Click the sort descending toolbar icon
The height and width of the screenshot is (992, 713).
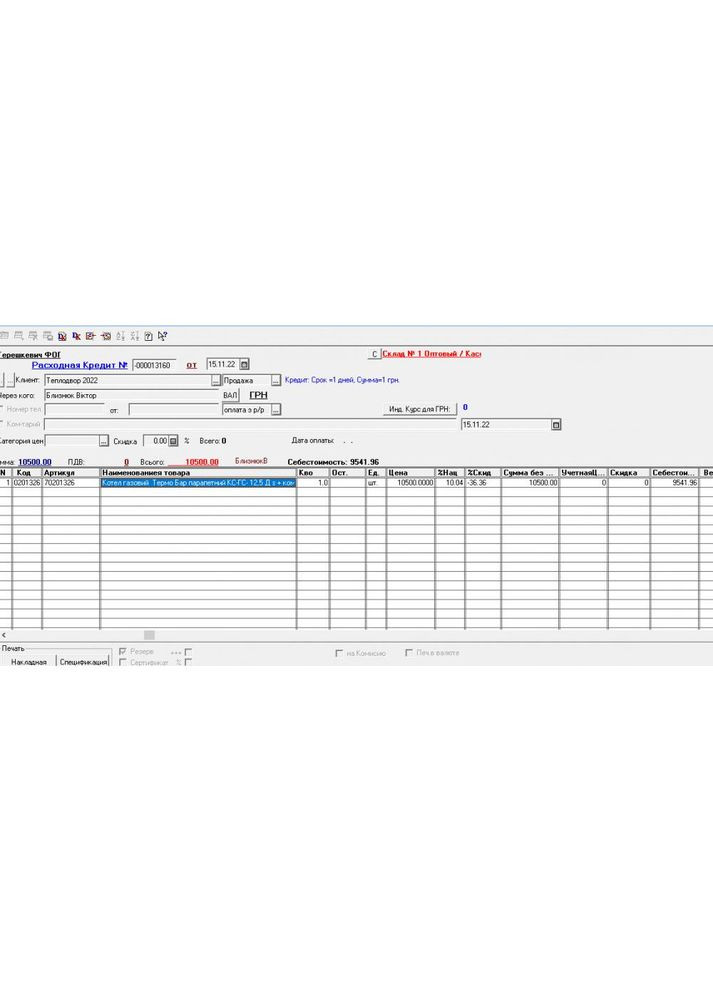point(134,336)
